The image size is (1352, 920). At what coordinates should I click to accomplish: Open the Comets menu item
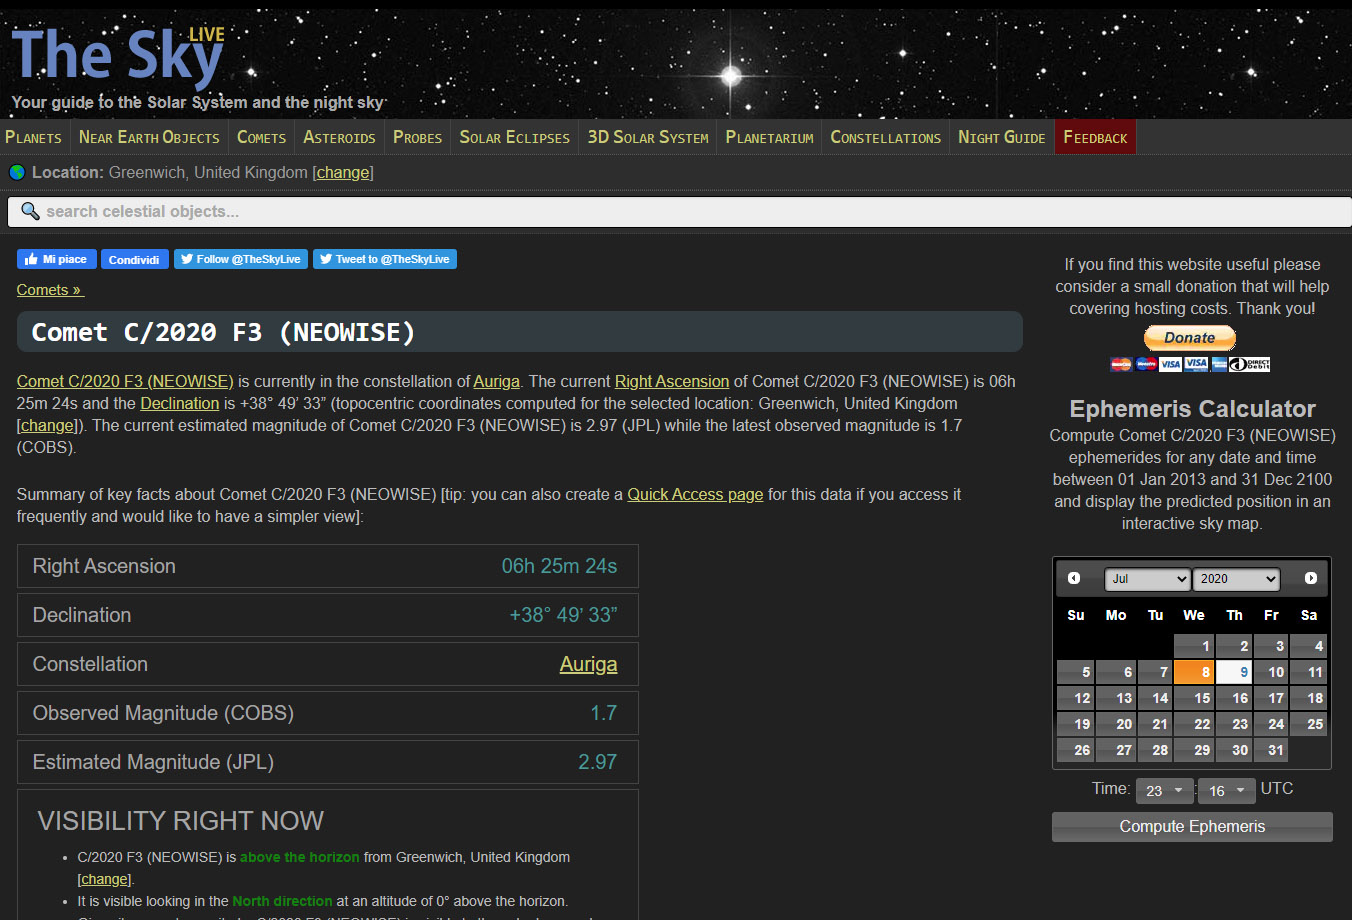[261, 137]
